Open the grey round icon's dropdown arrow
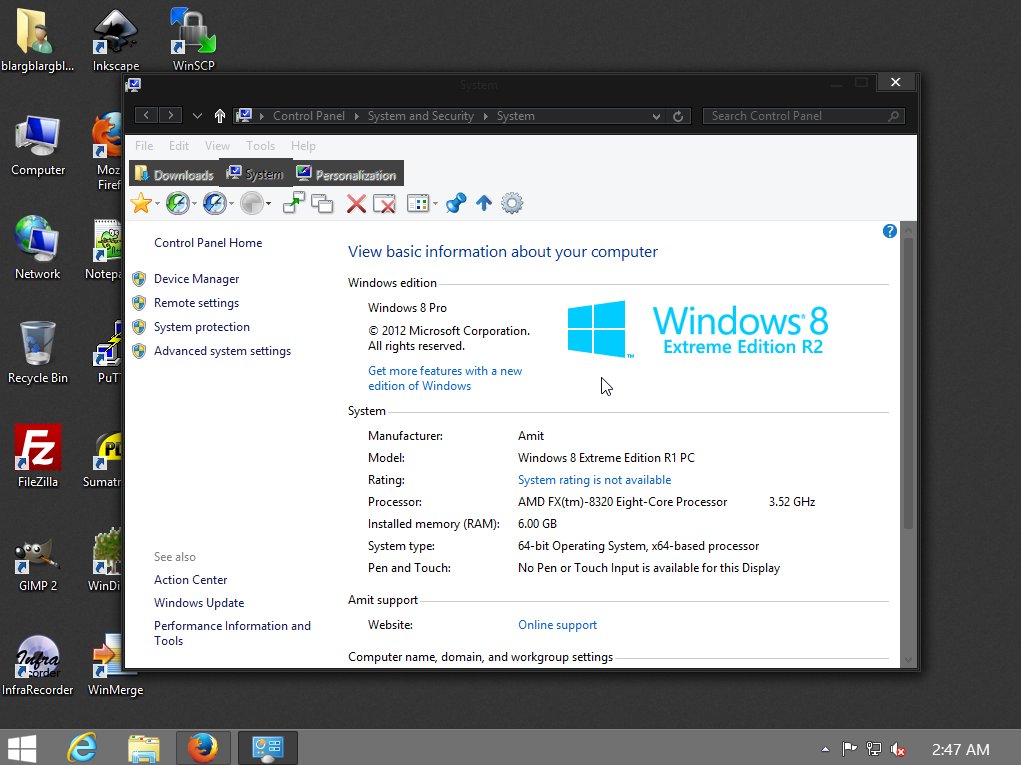 click(x=268, y=204)
